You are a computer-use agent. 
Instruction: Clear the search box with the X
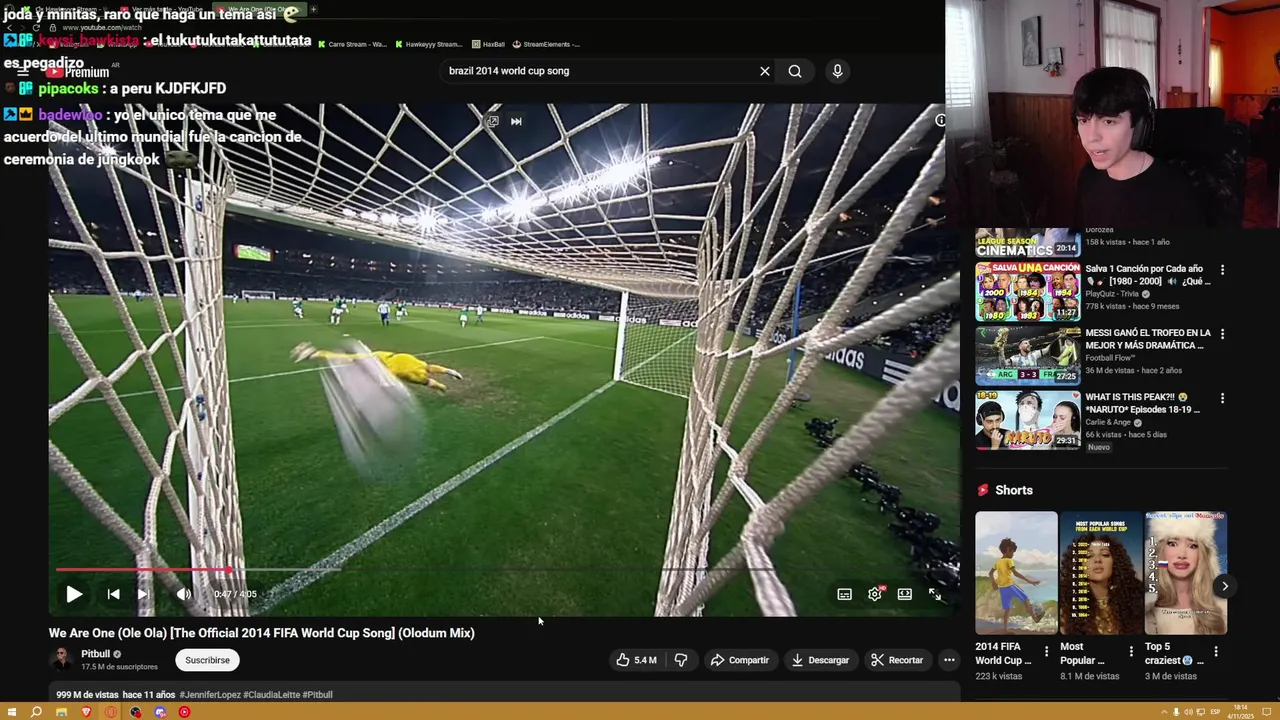tap(765, 71)
